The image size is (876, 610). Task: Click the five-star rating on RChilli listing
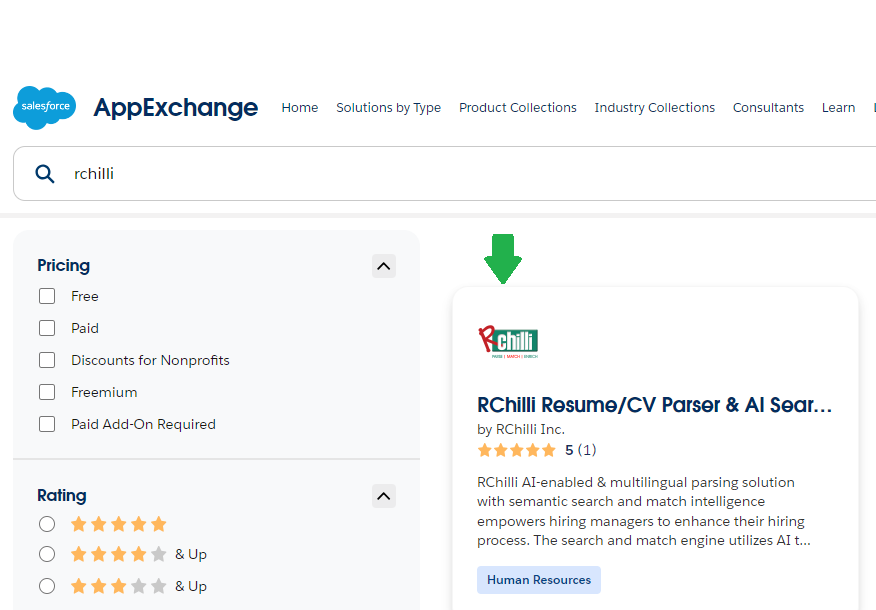click(x=517, y=450)
